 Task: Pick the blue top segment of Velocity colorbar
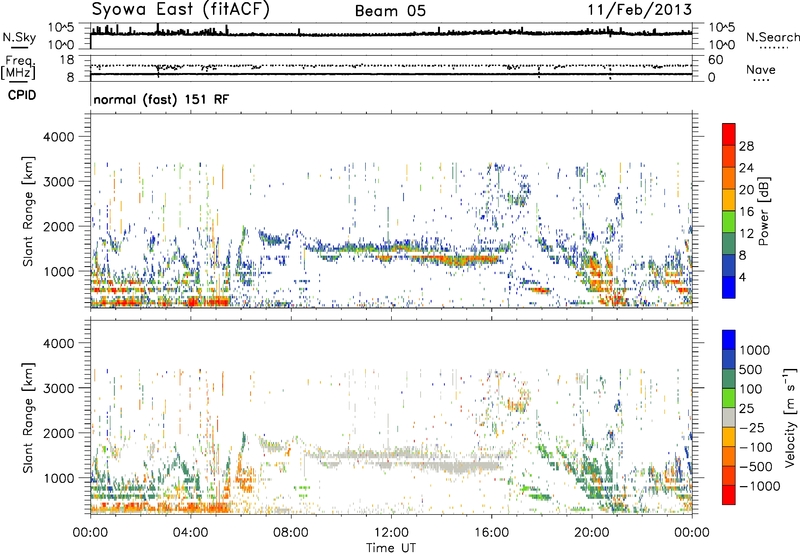point(729,340)
